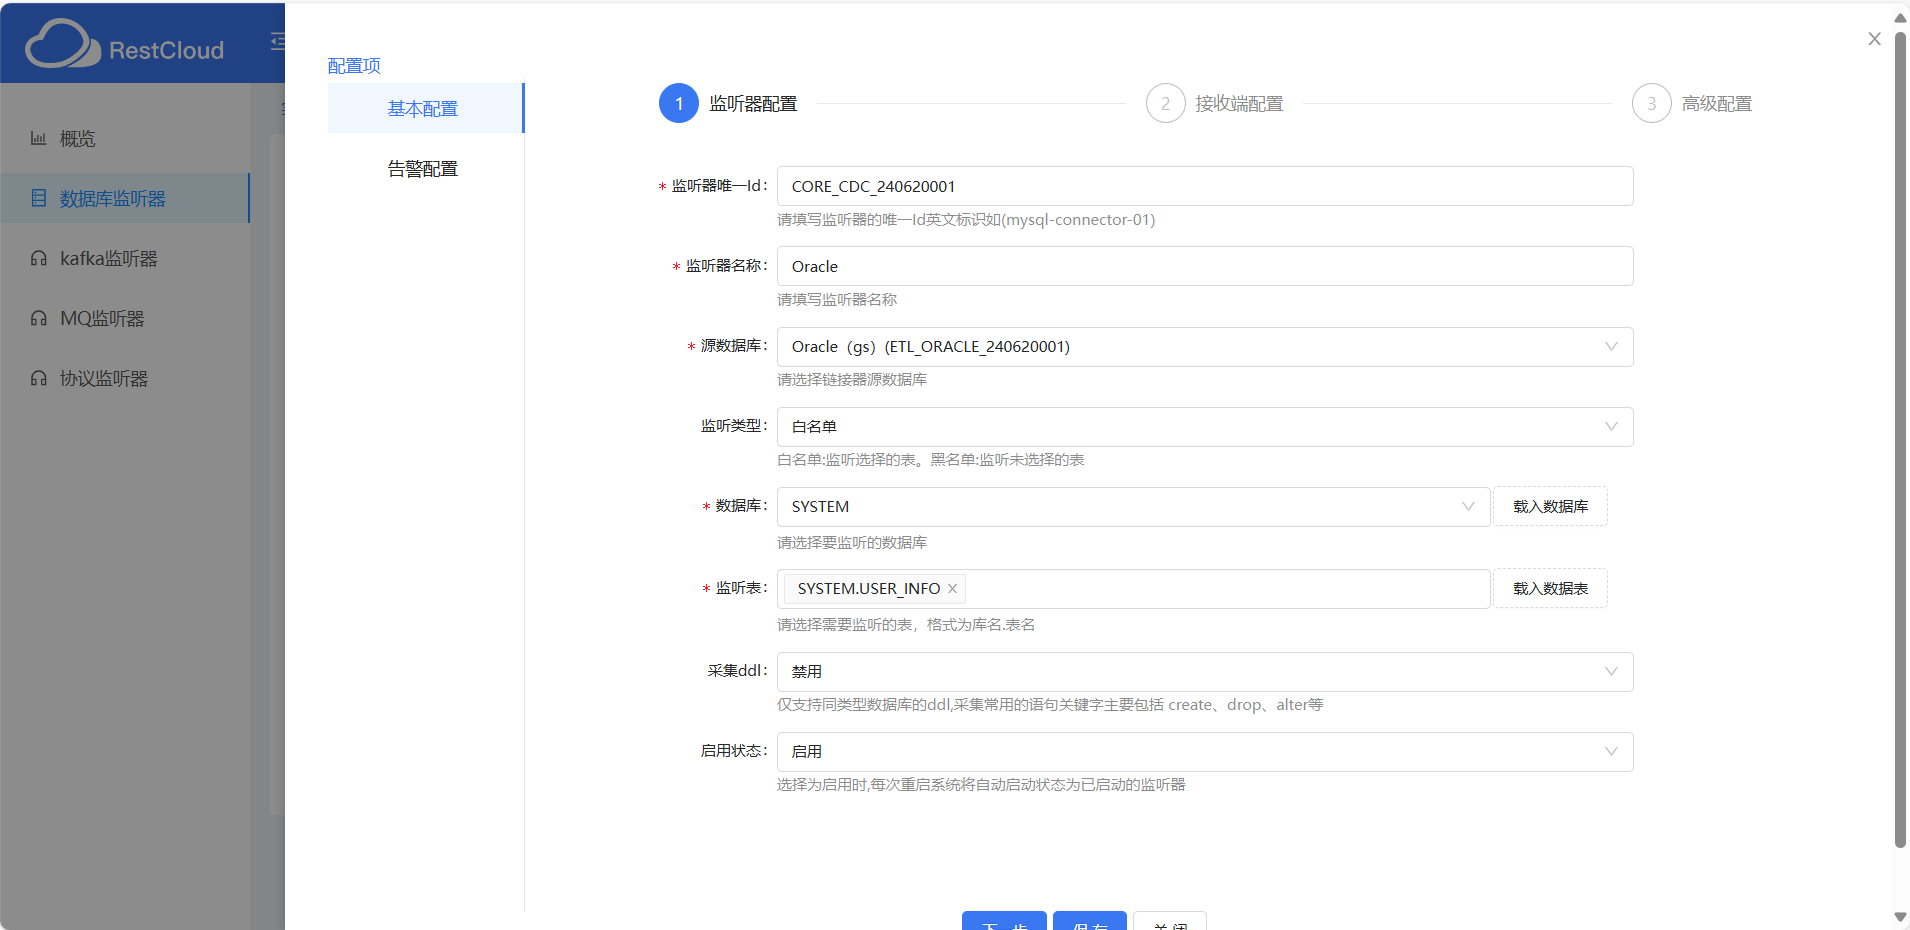The width and height of the screenshot is (1910, 930).
Task: Click the RestCloud cloud logo
Action: point(62,44)
